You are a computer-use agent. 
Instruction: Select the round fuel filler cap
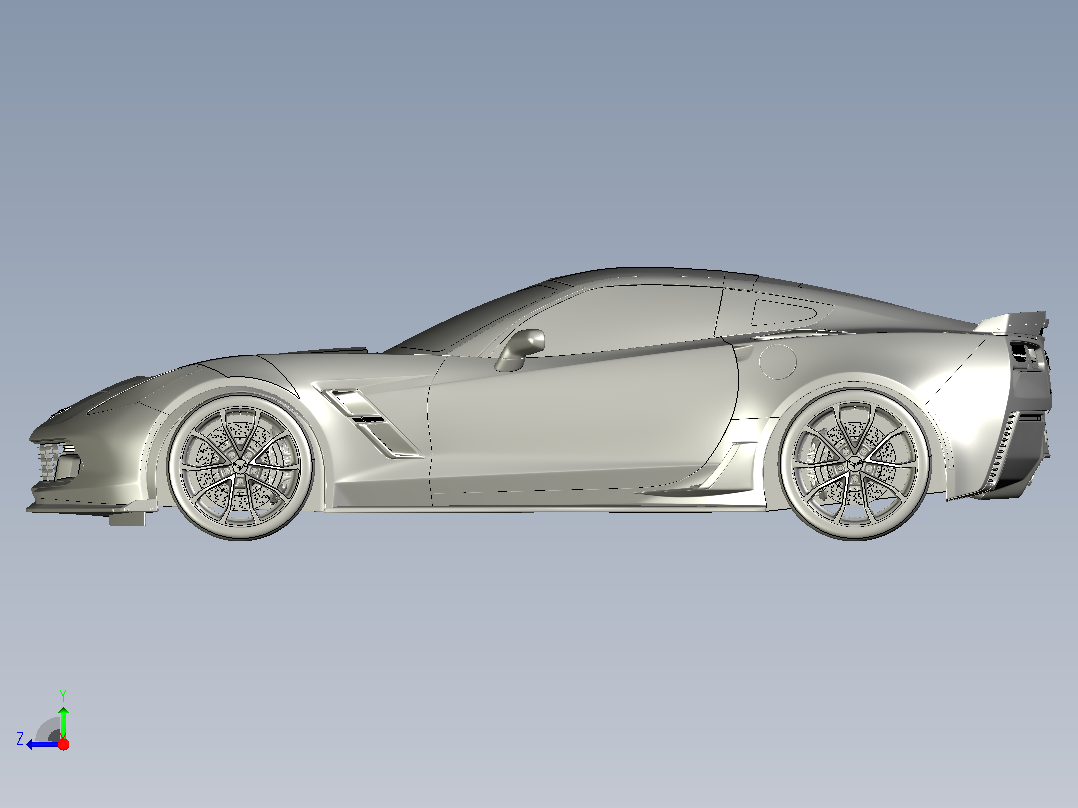point(777,360)
